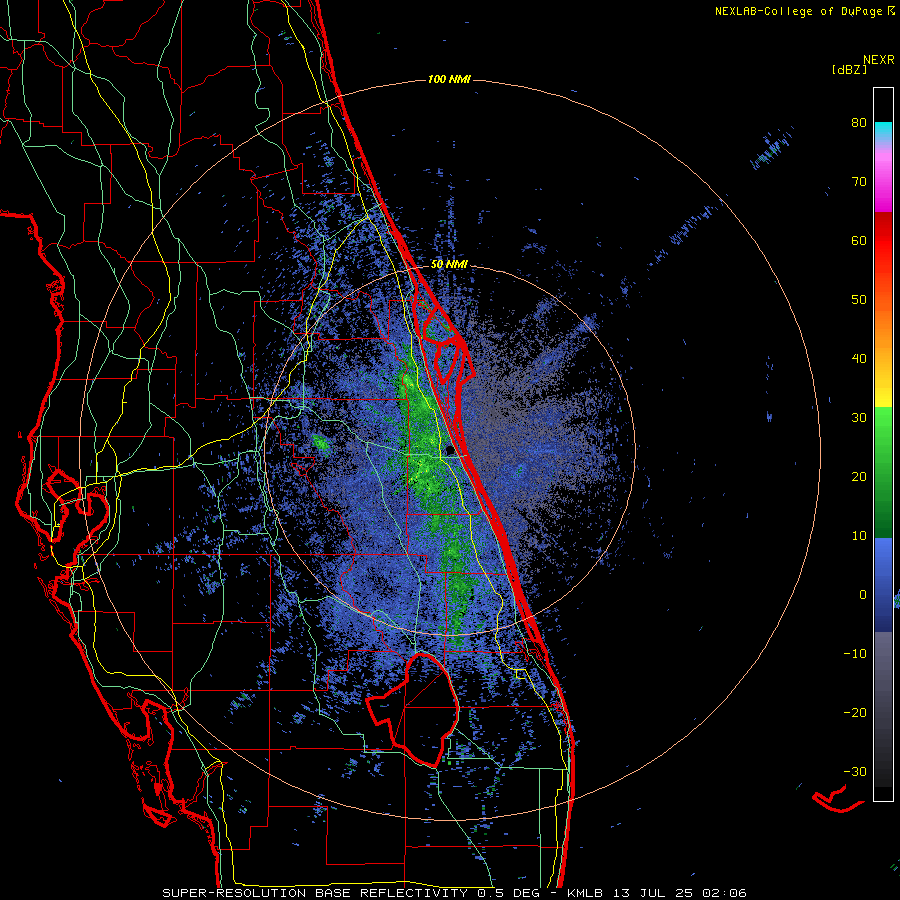Click the 10 value on dBZ scale
Image resolution: width=900 pixels, height=900 pixels.
(x=859, y=536)
